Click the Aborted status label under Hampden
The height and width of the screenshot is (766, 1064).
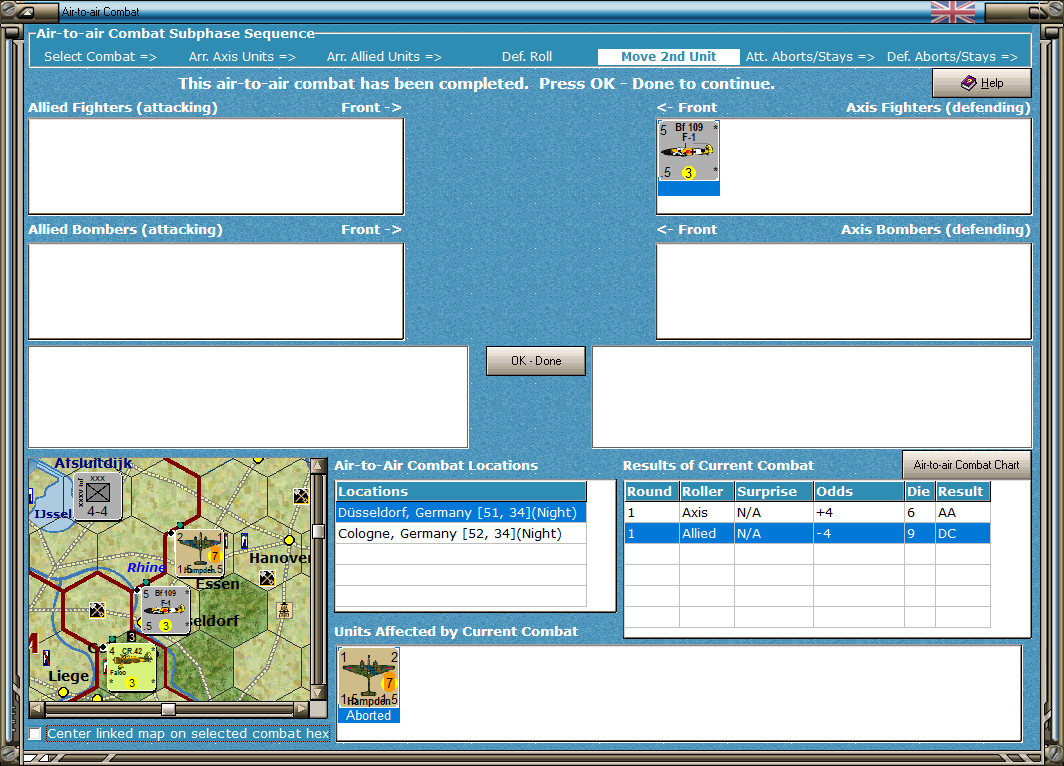368,715
